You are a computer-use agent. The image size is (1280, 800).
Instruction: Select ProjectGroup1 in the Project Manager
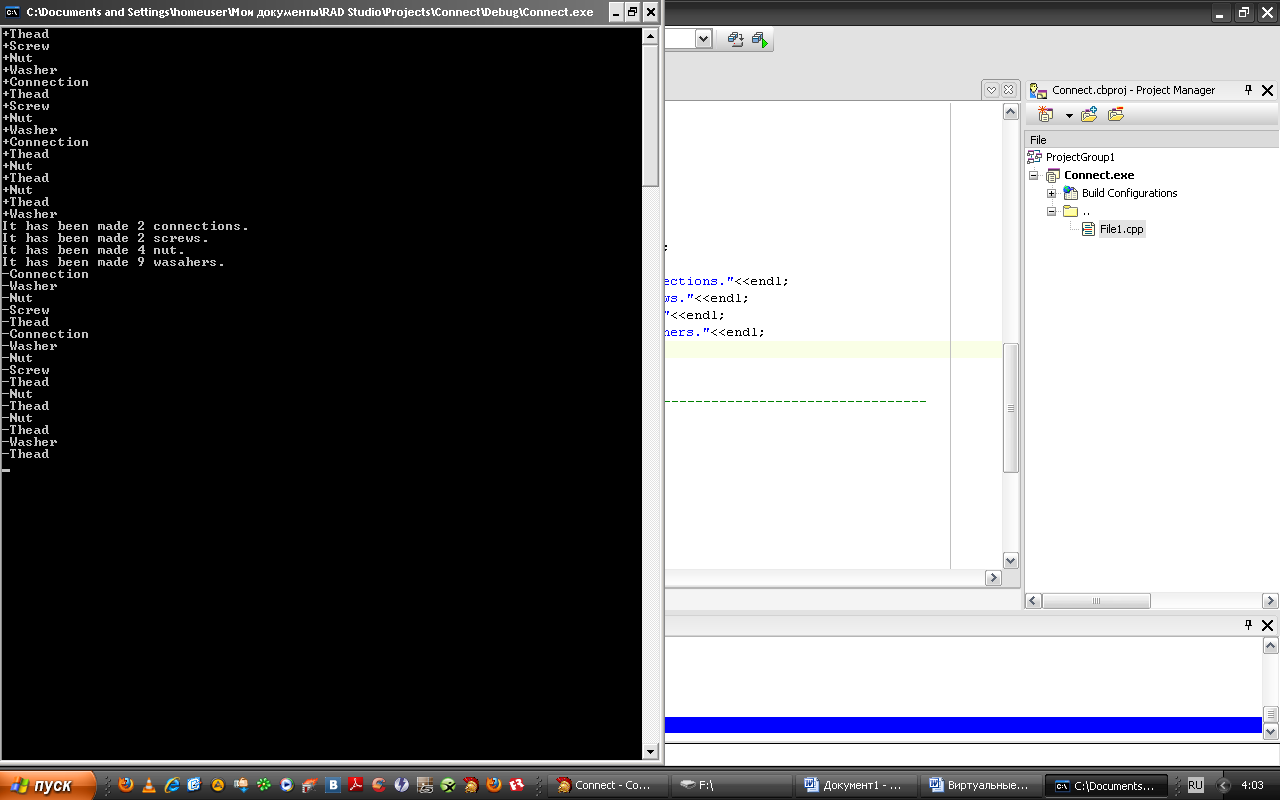1080,157
